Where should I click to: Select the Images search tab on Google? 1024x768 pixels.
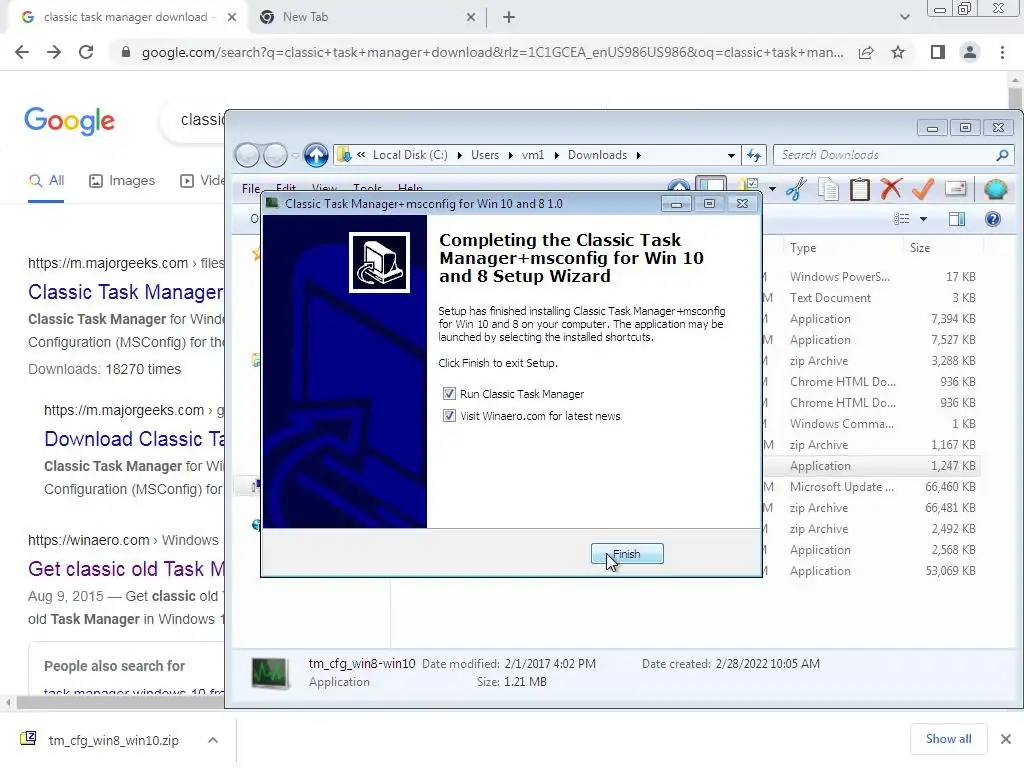122,181
